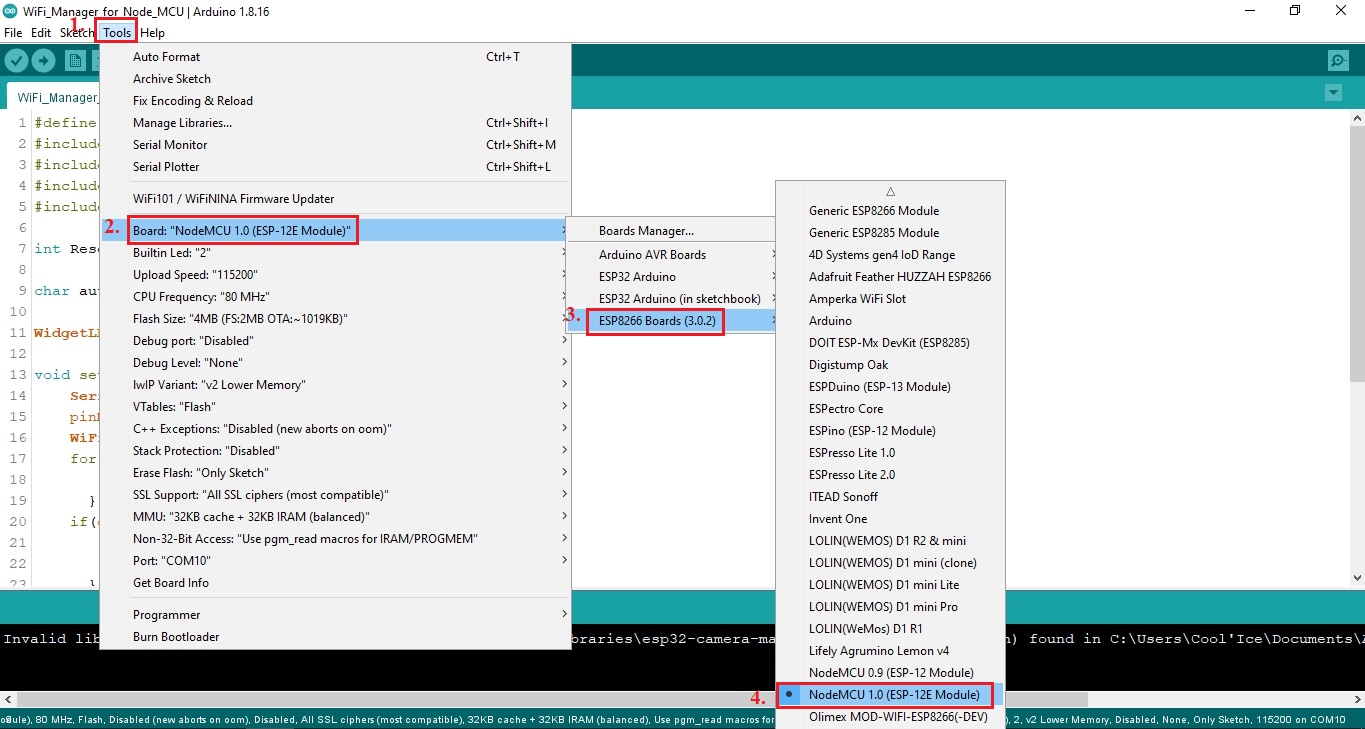Select LOLIN(WEMOS) D1 R2 & mini
The width and height of the screenshot is (1365, 729).
click(x=890, y=541)
